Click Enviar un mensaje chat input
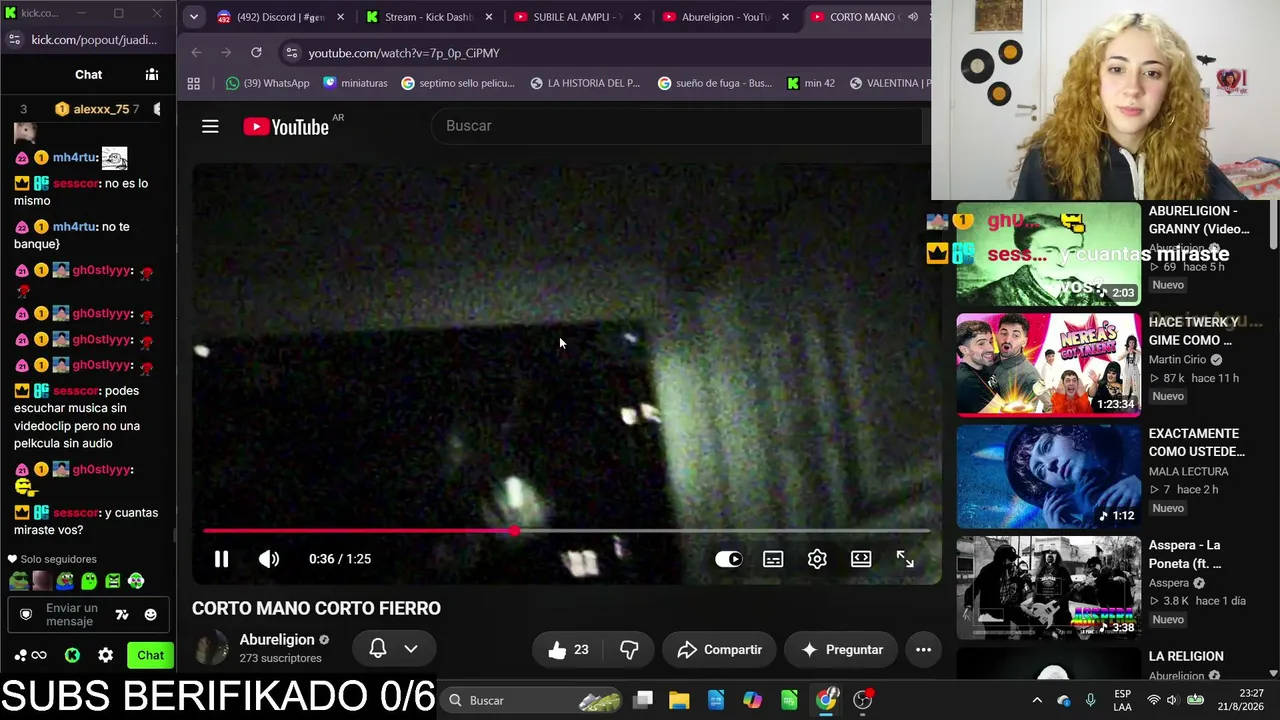Image resolution: width=1280 pixels, height=720 pixels. click(71, 615)
